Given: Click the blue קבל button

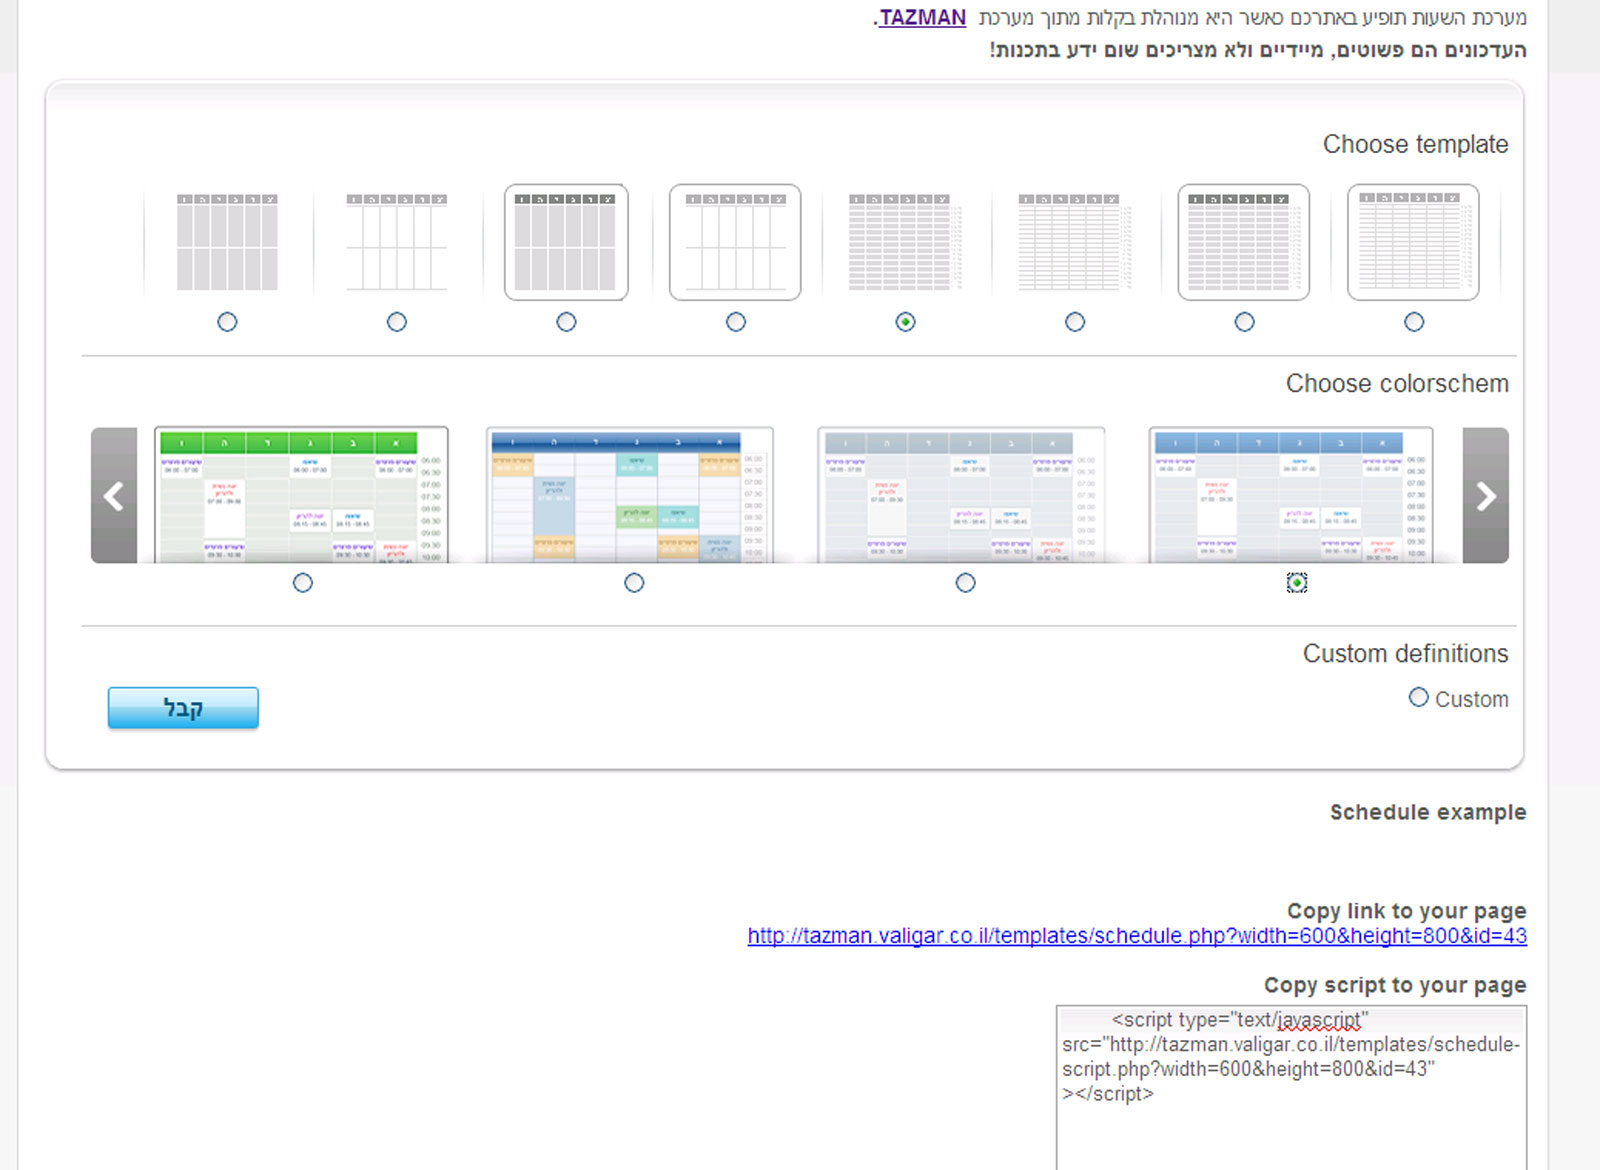Looking at the screenshot, I should tap(183, 708).
